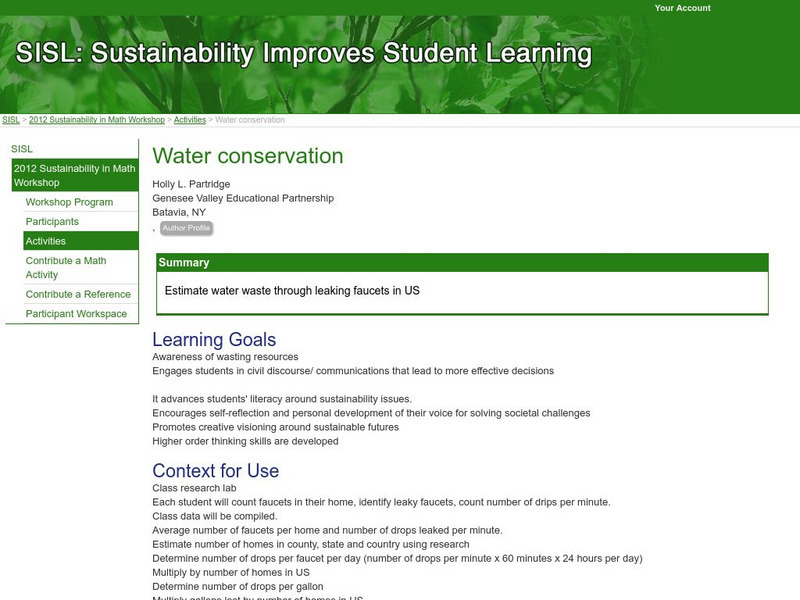Select SISL in the sidebar

point(22,149)
